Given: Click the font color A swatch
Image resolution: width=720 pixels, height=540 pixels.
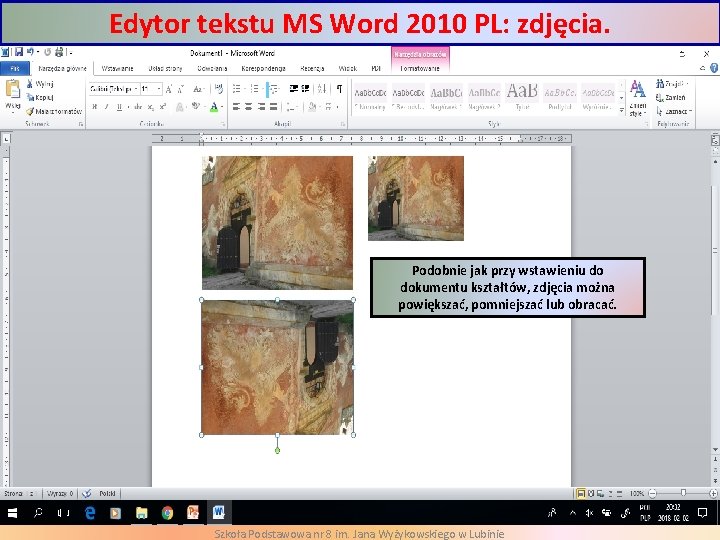Looking at the screenshot, I should coord(214,107).
